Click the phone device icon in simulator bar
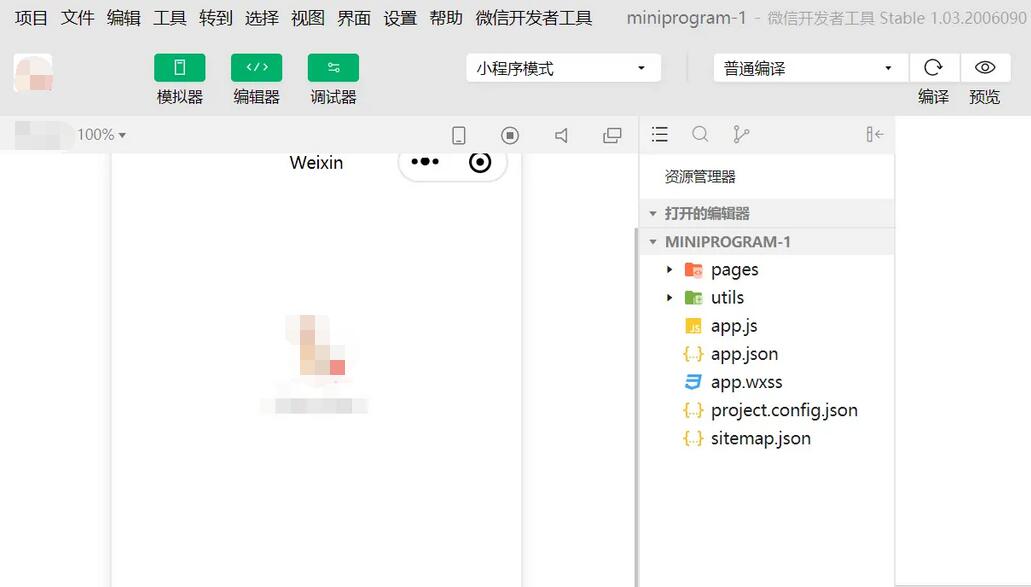Image resolution: width=1031 pixels, height=587 pixels. (x=459, y=135)
